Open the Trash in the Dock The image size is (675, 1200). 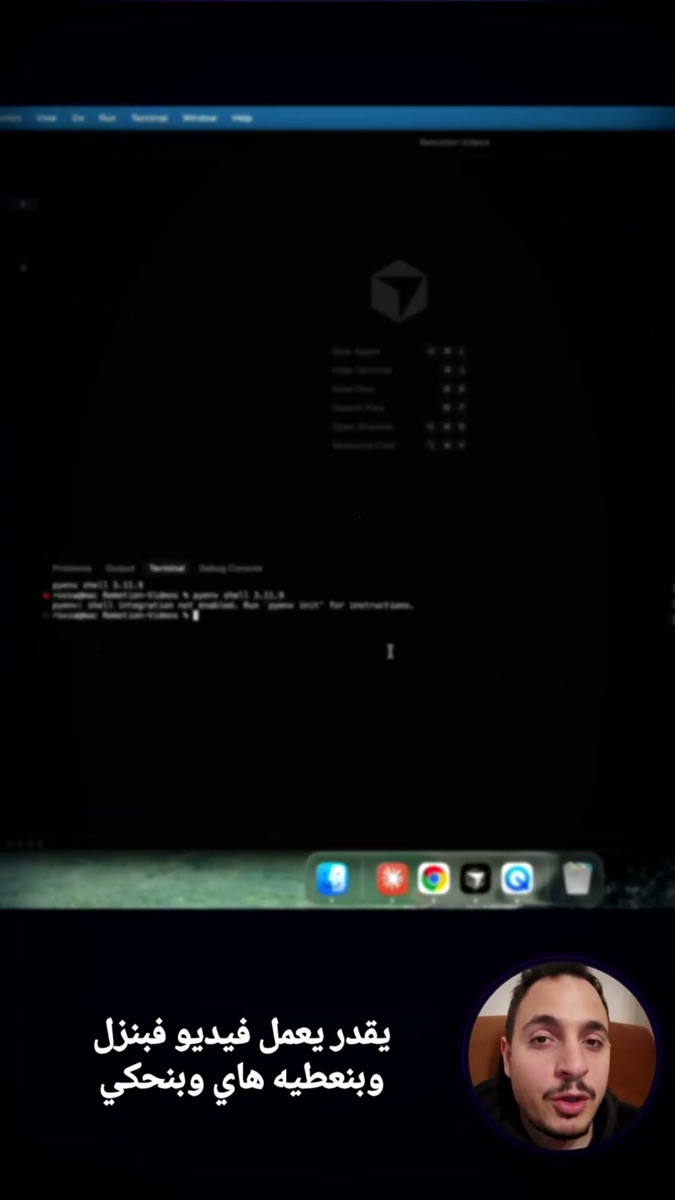click(x=577, y=879)
